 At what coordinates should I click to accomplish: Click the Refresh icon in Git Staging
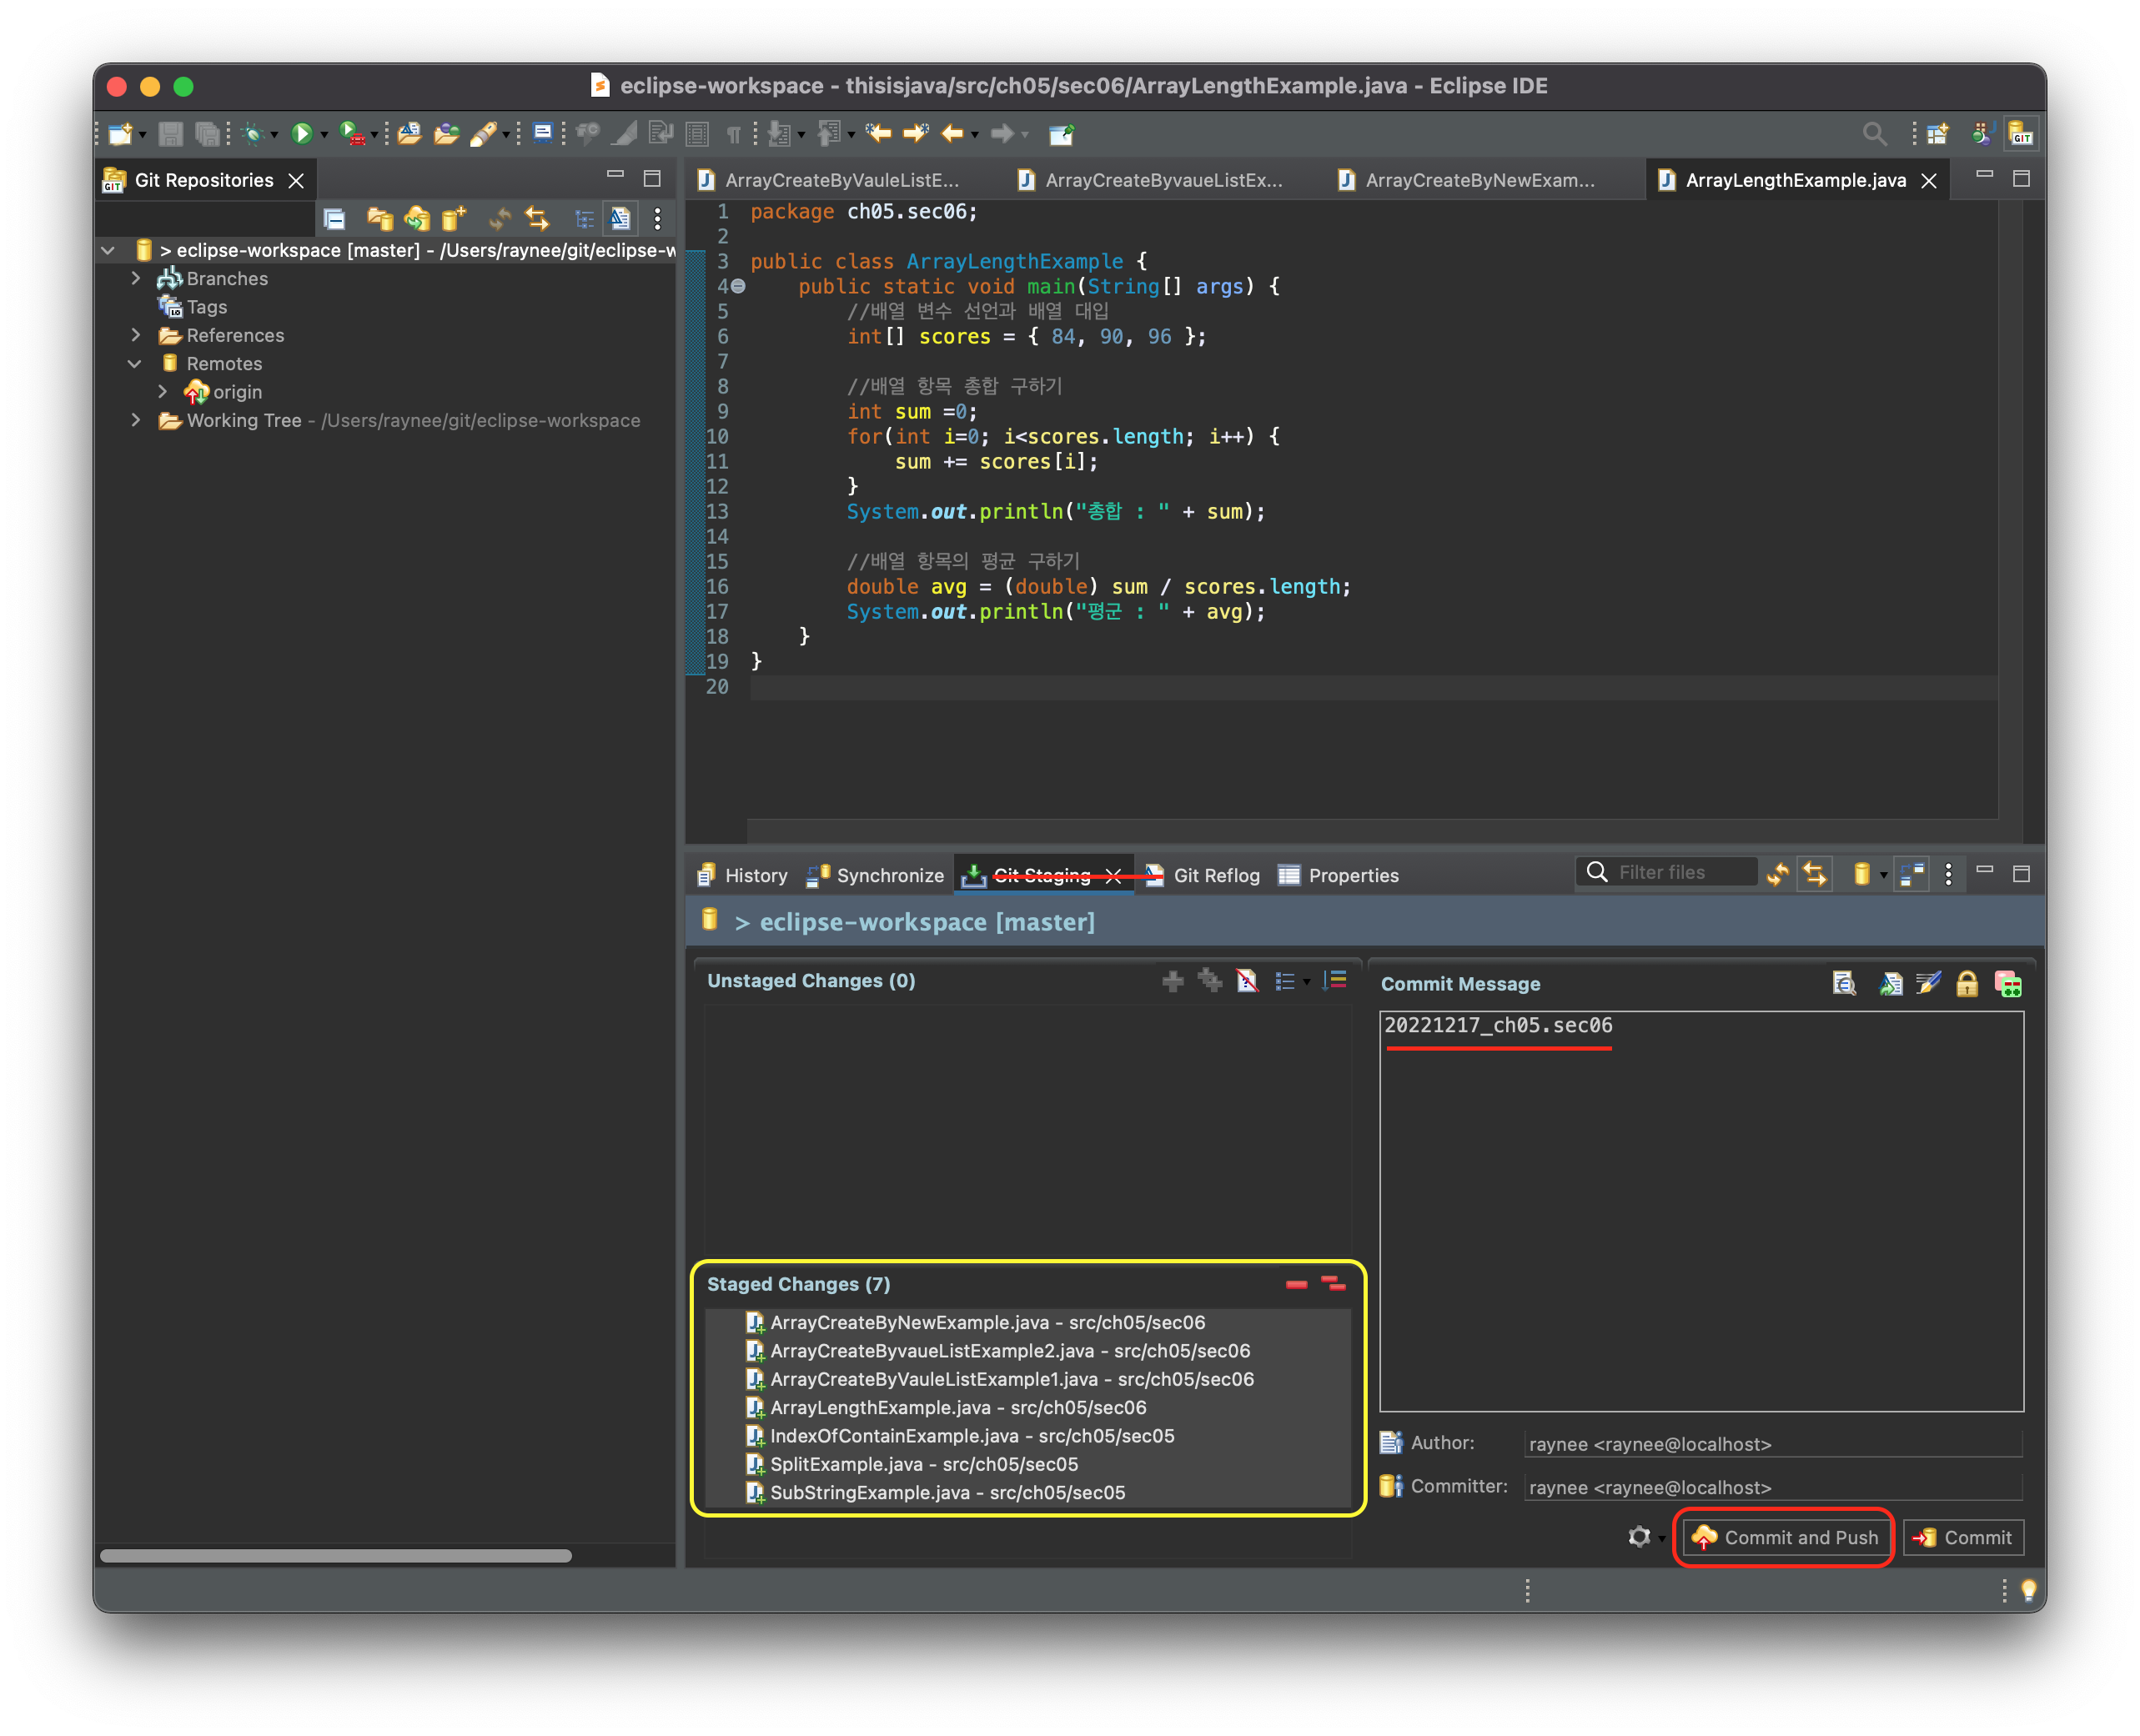pos(1778,874)
